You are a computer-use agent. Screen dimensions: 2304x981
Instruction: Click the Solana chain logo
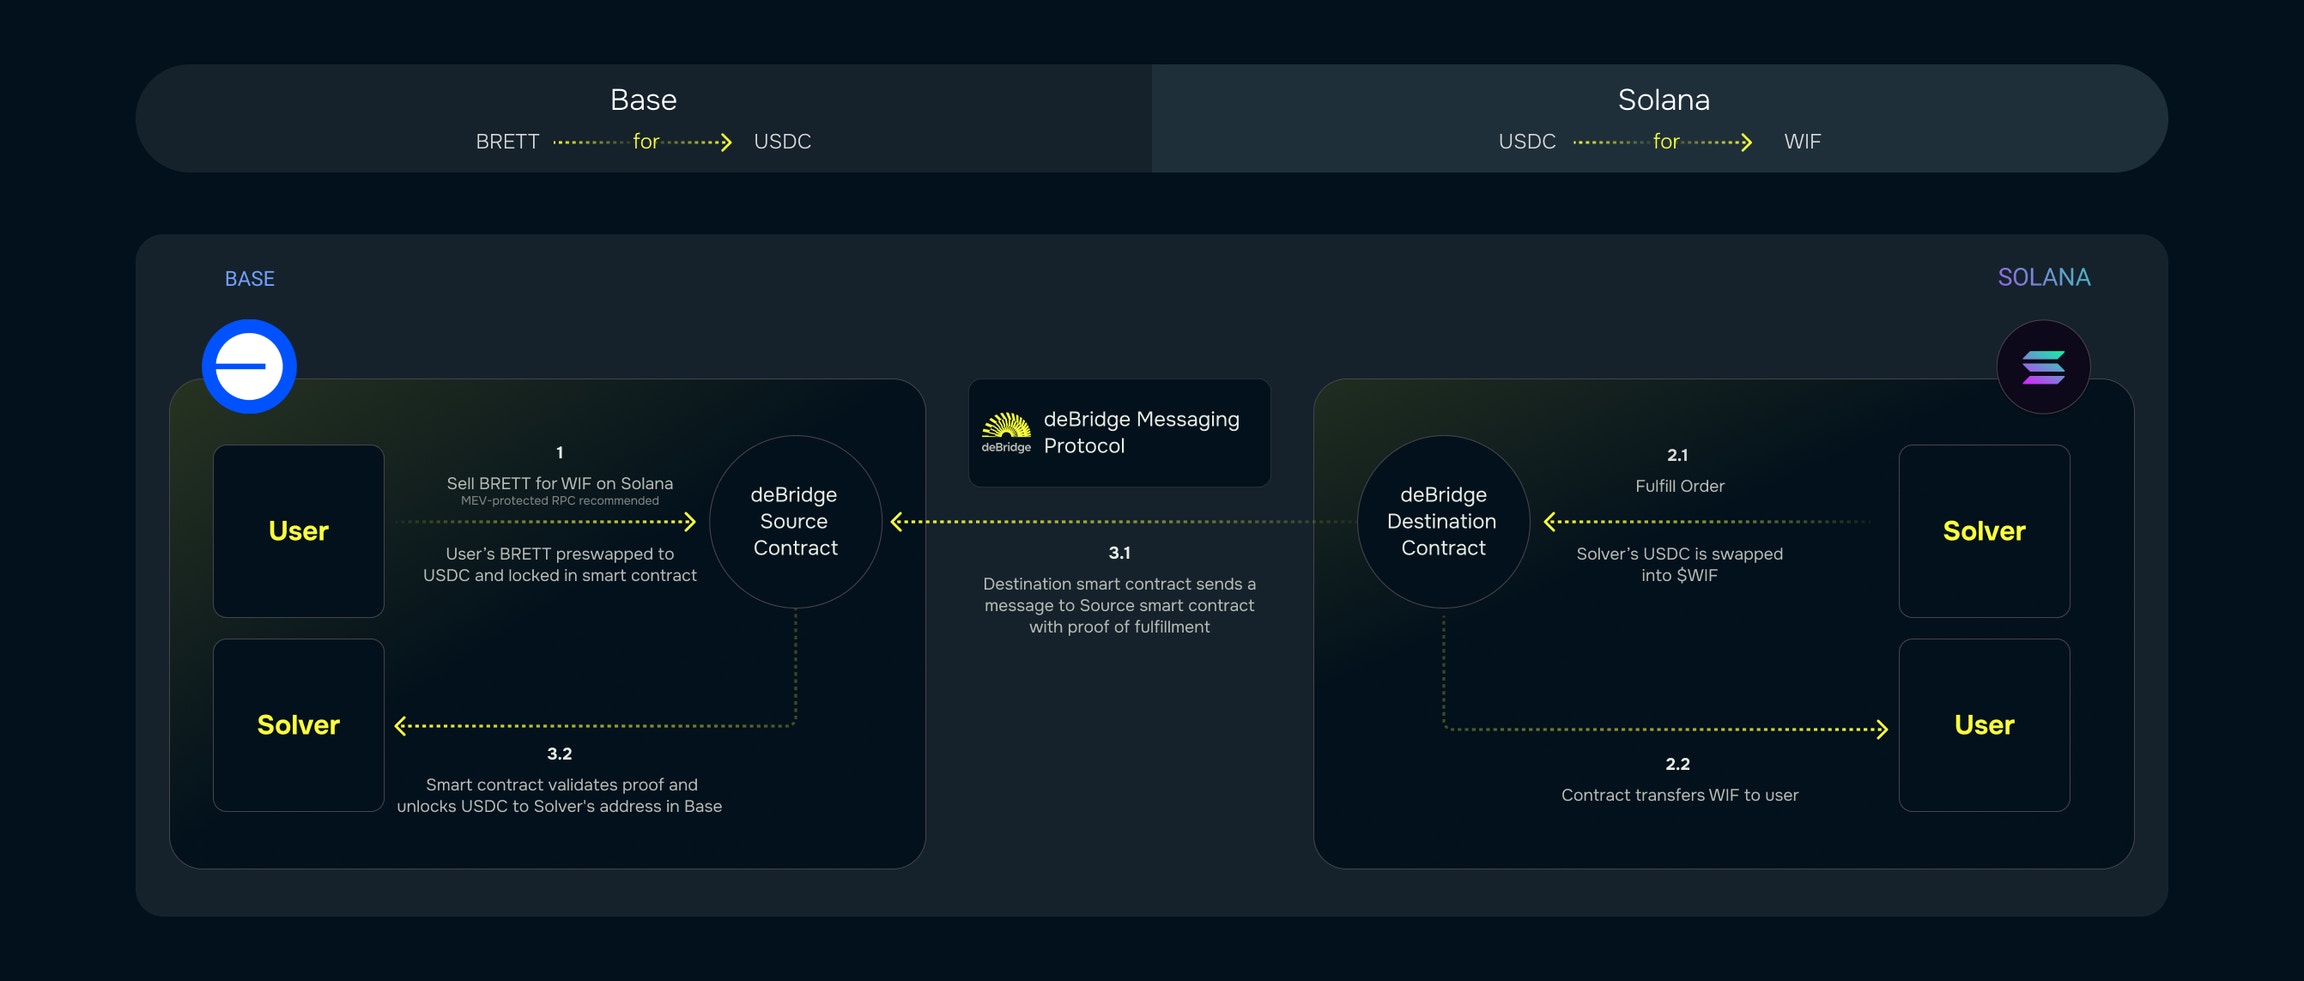point(2043,367)
